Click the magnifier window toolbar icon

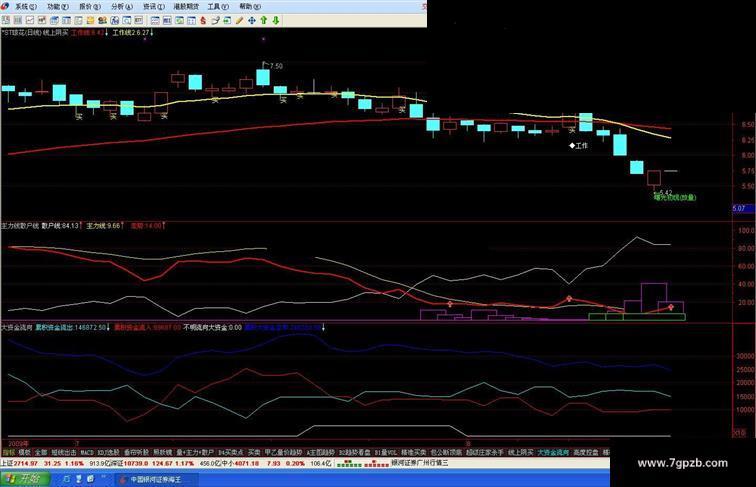126,20
